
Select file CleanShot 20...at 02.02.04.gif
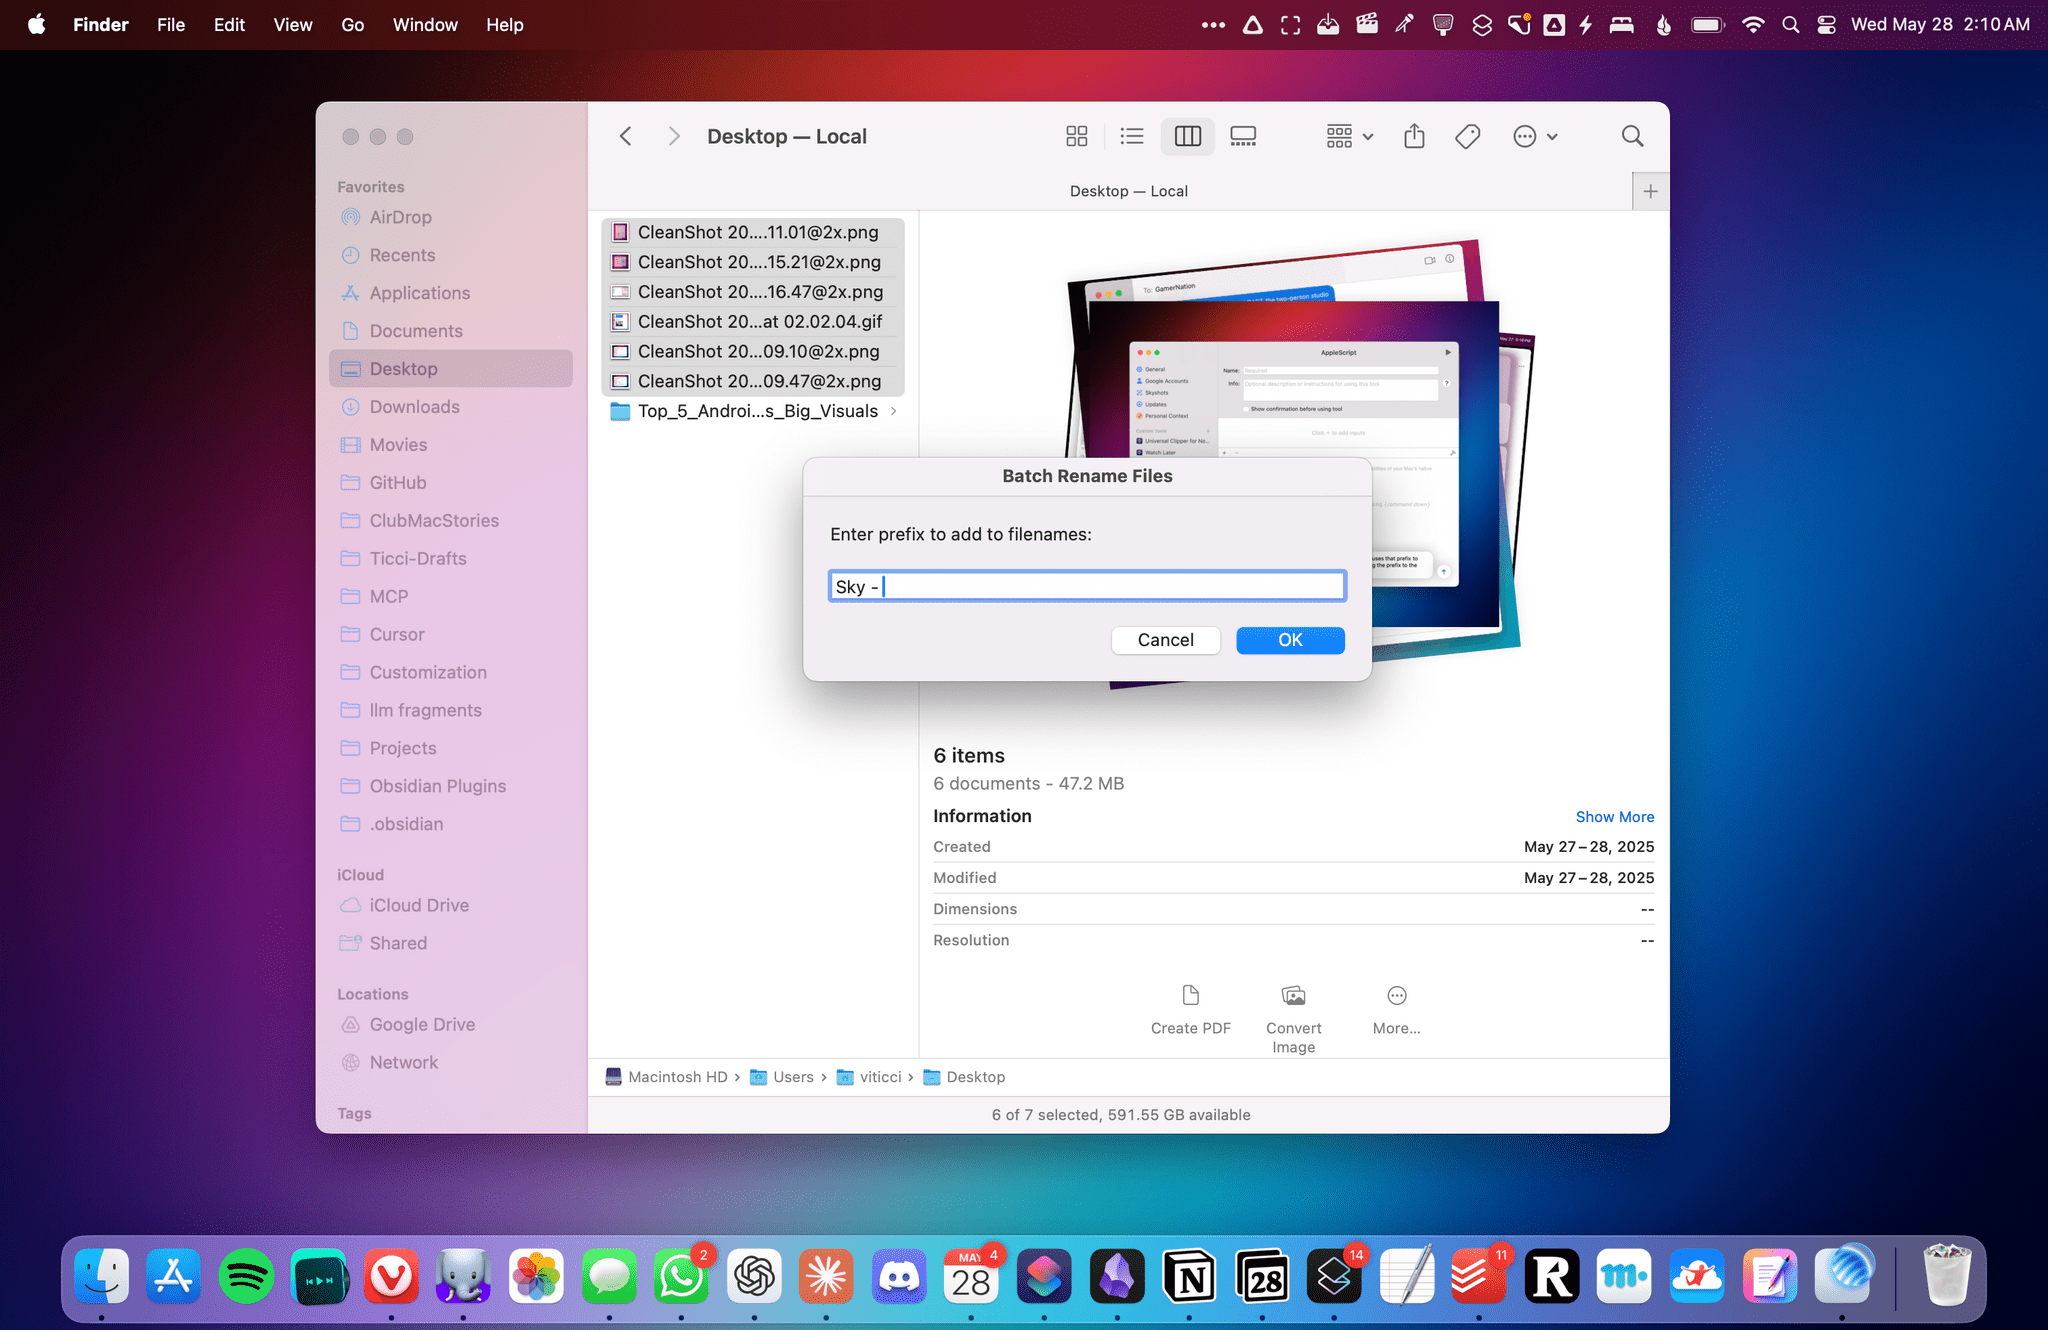[x=752, y=322]
